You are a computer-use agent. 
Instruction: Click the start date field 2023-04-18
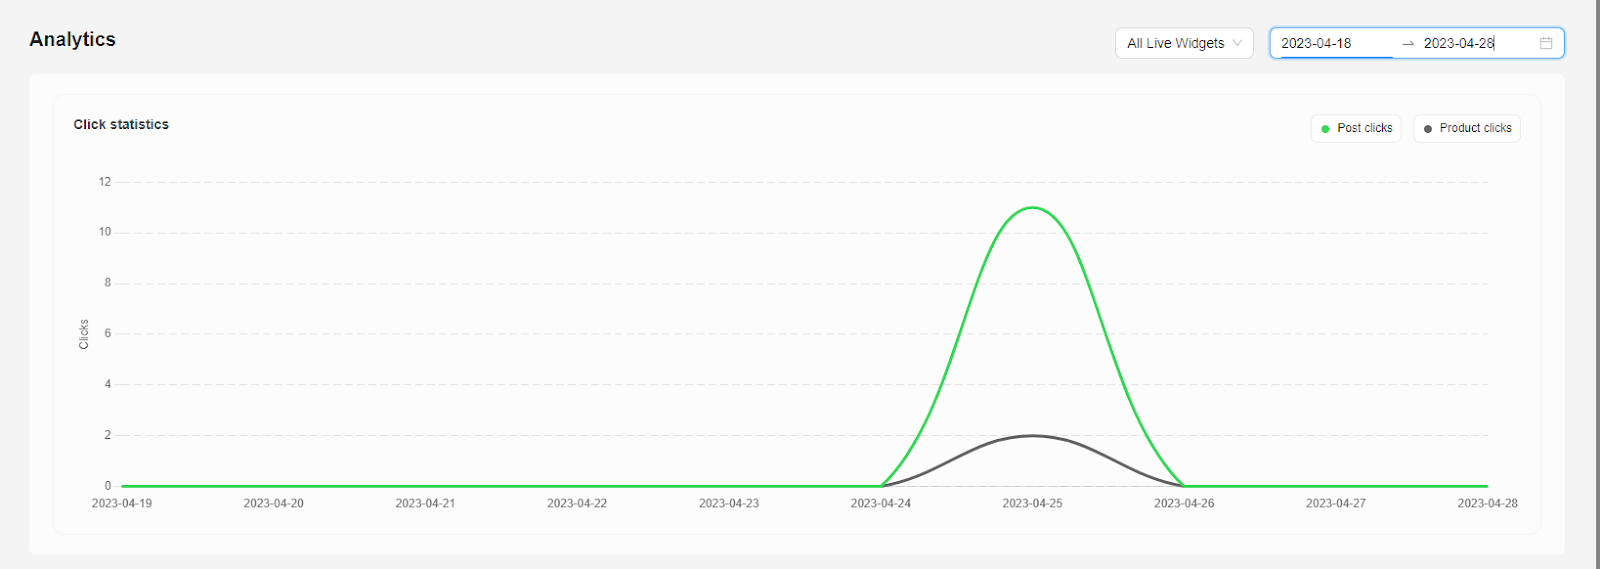1335,43
